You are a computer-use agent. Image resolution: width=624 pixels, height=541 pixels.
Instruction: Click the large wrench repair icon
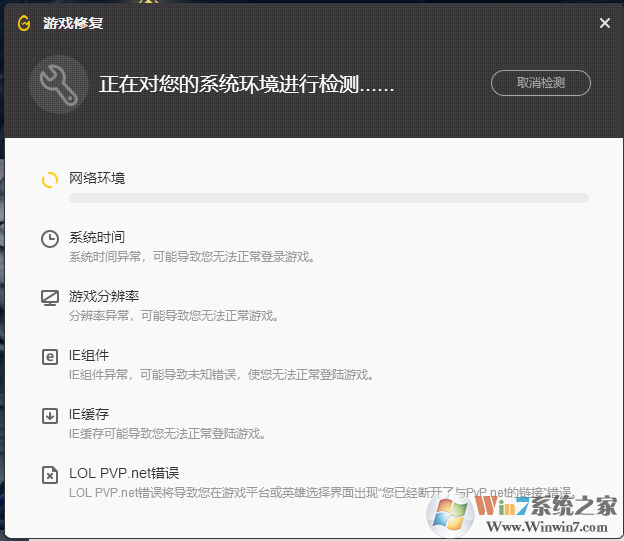(x=58, y=84)
